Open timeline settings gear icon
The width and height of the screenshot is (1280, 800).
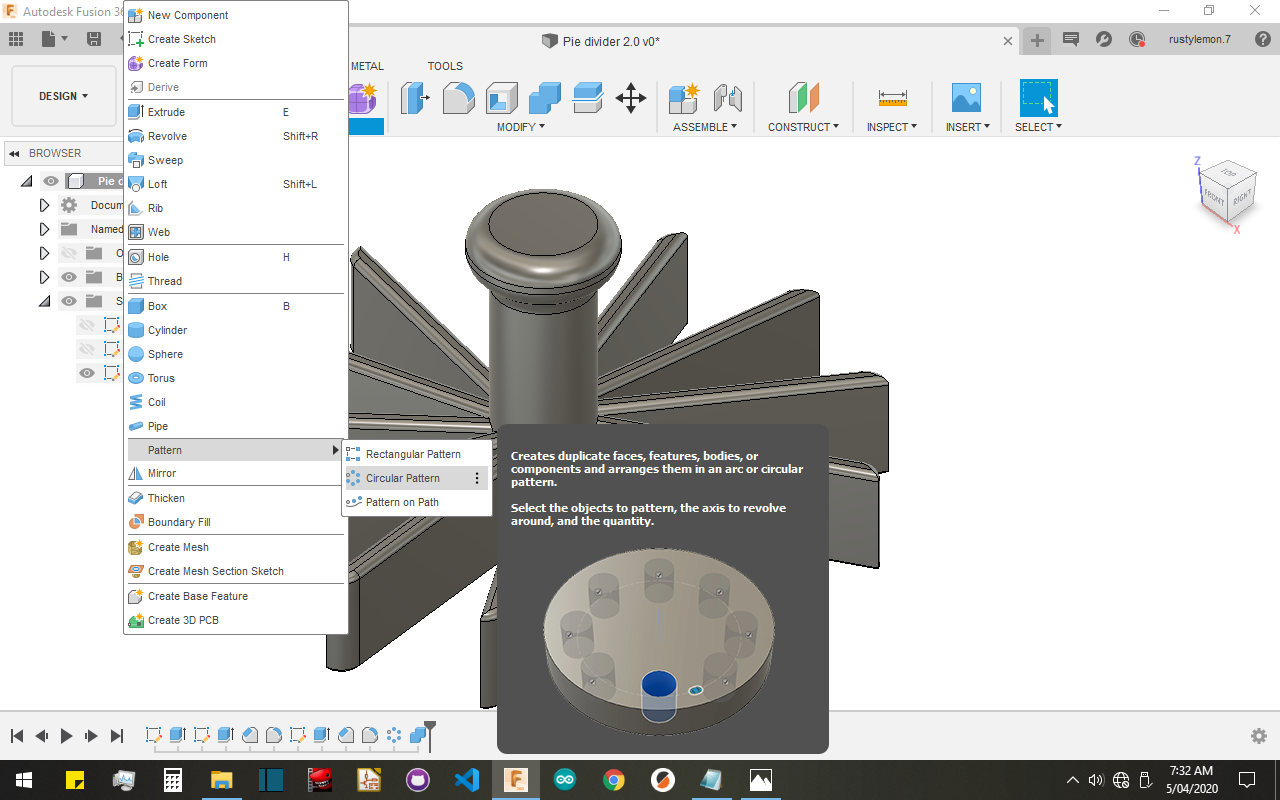(1259, 736)
